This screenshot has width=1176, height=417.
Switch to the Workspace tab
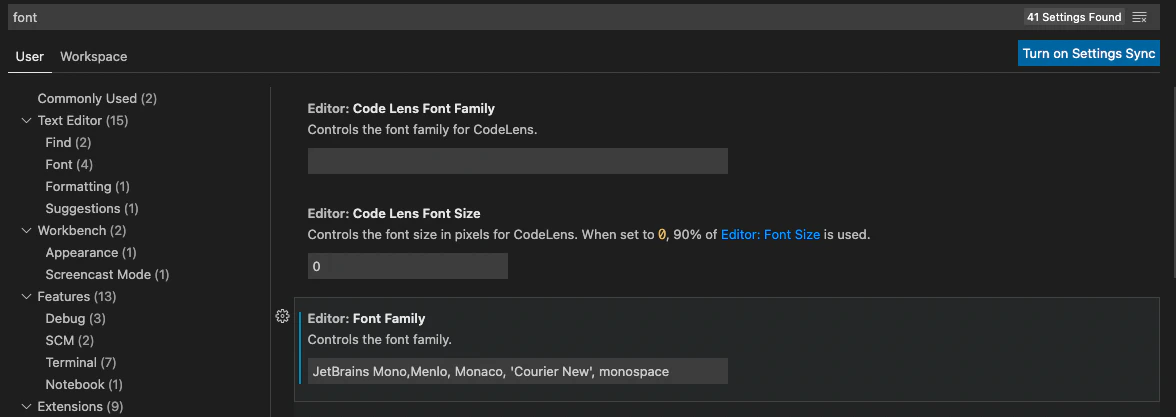coord(93,56)
